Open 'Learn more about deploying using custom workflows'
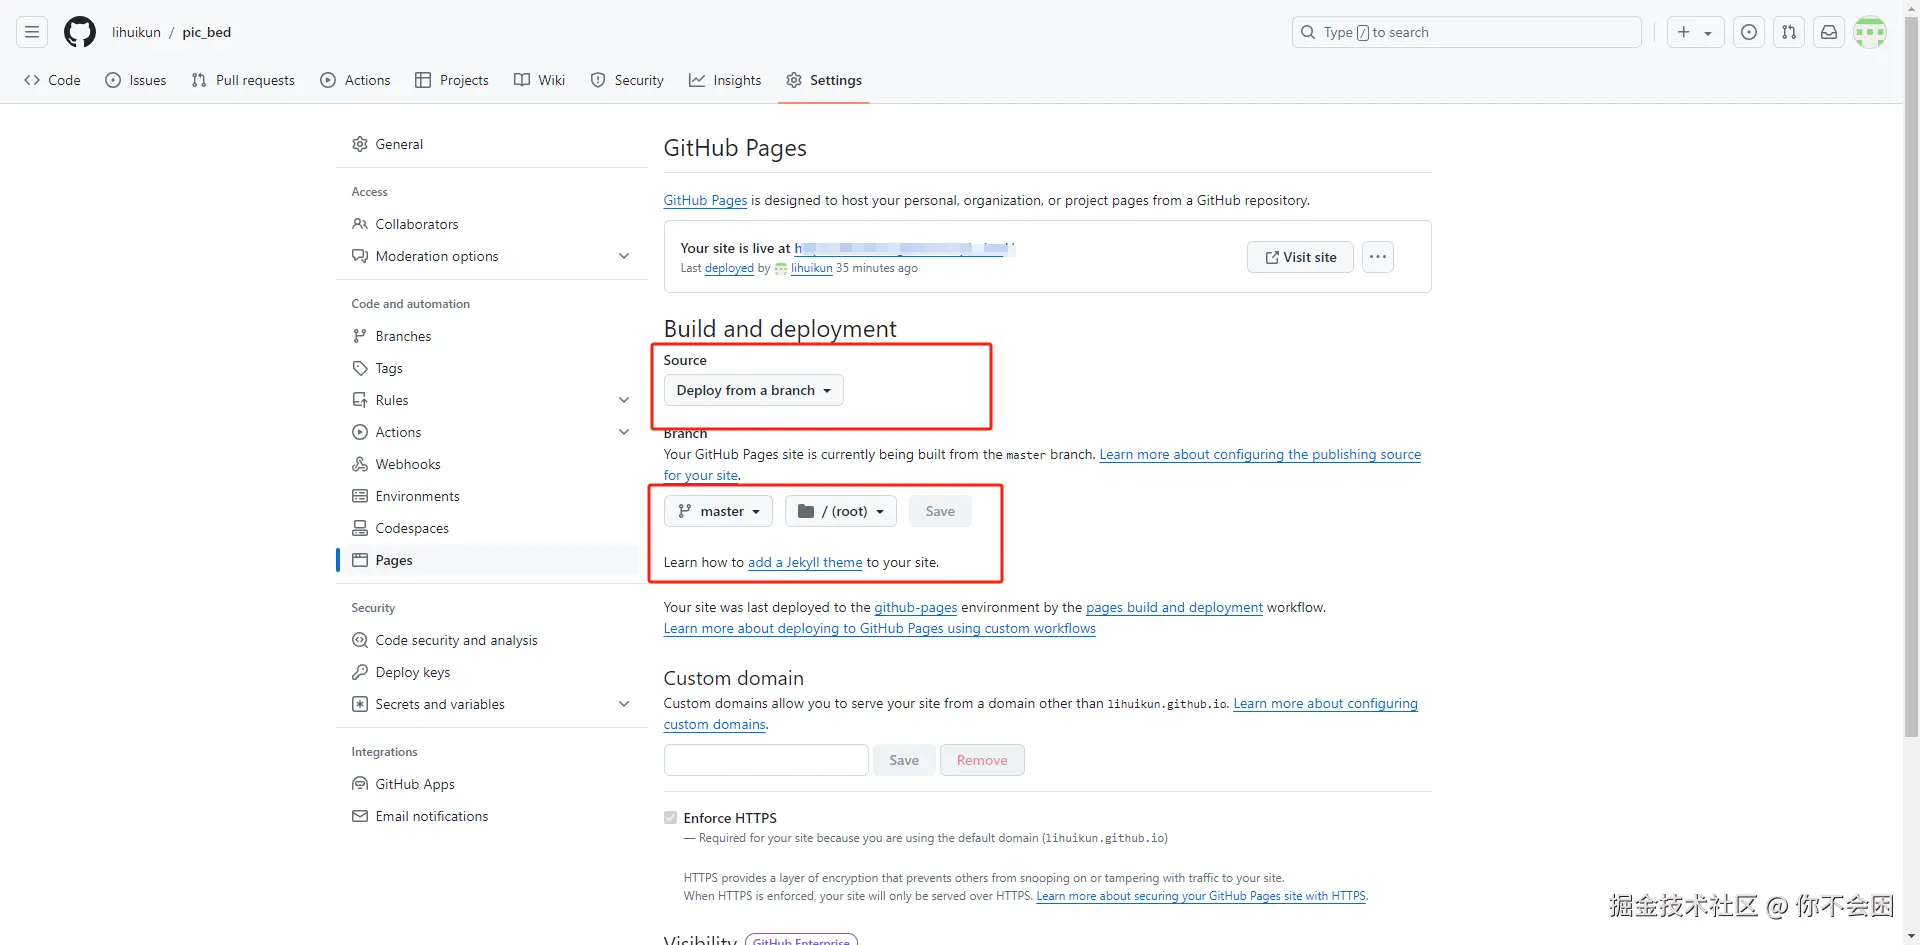Viewport: 1920px width, 945px height. (x=880, y=628)
